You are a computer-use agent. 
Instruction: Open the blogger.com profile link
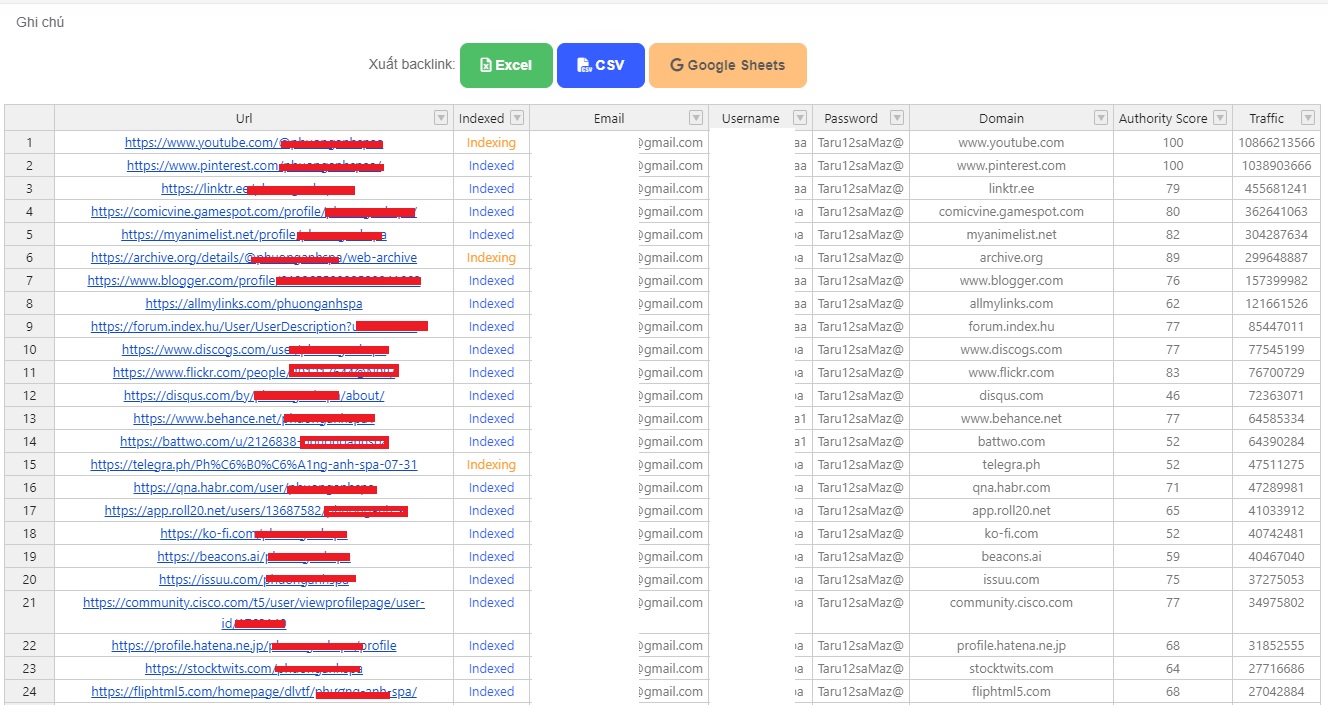click(x=254, y=281)
